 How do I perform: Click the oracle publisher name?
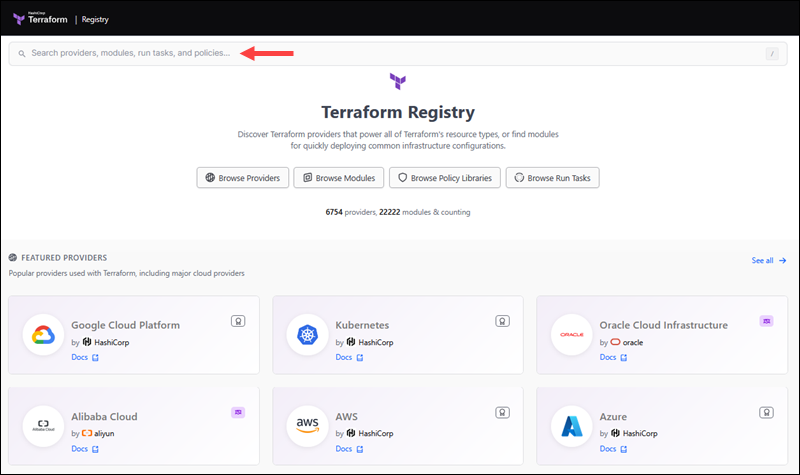tap(633, 342)
